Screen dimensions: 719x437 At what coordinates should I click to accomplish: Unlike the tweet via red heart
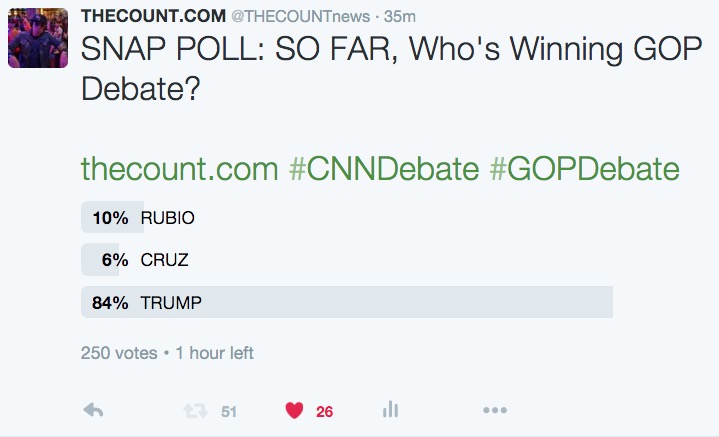point(294,410)
